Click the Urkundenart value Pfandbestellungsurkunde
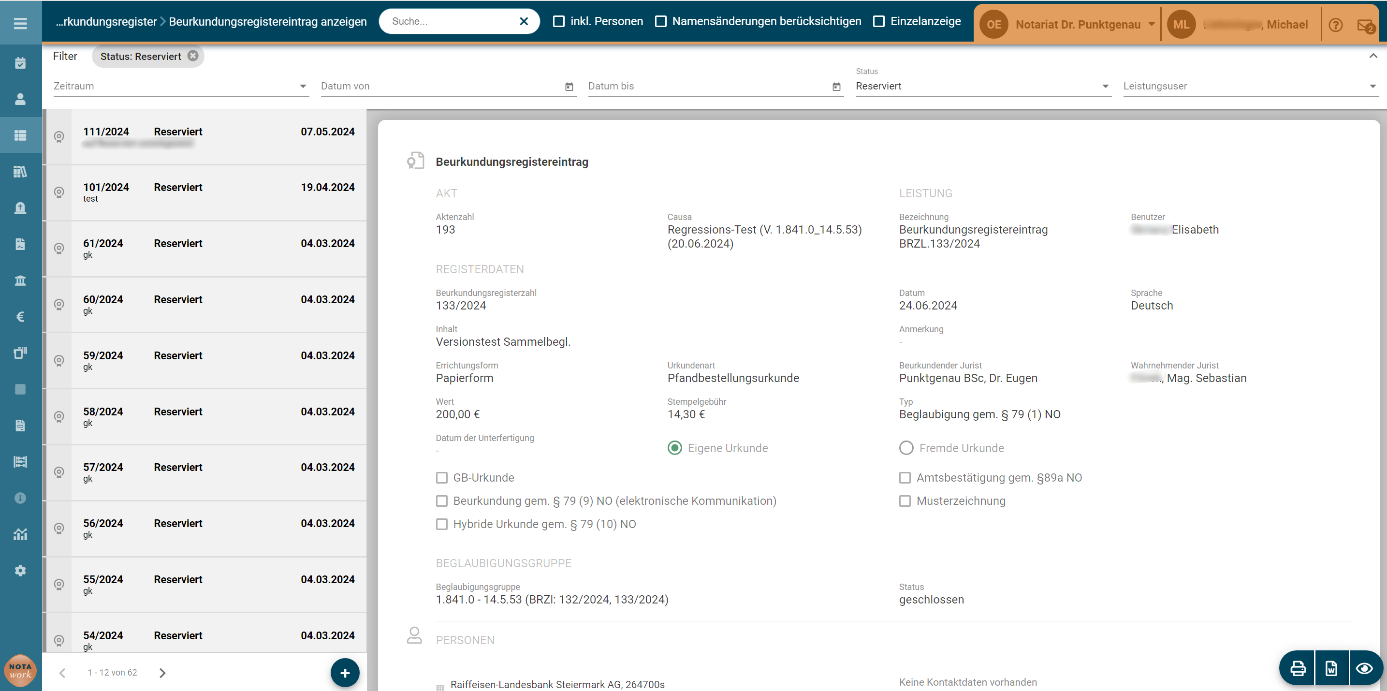This screenshot has height=691, width=1387. [733, 378]
